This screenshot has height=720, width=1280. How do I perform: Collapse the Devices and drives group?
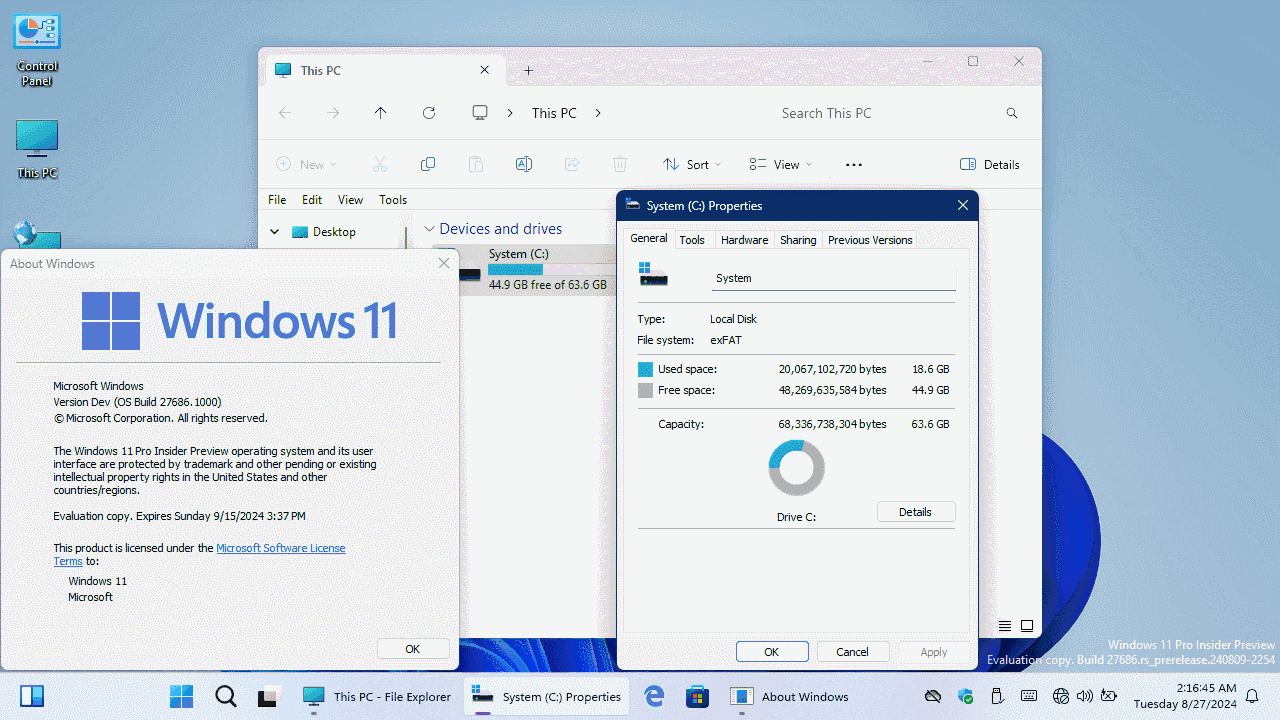coord(429,229)
